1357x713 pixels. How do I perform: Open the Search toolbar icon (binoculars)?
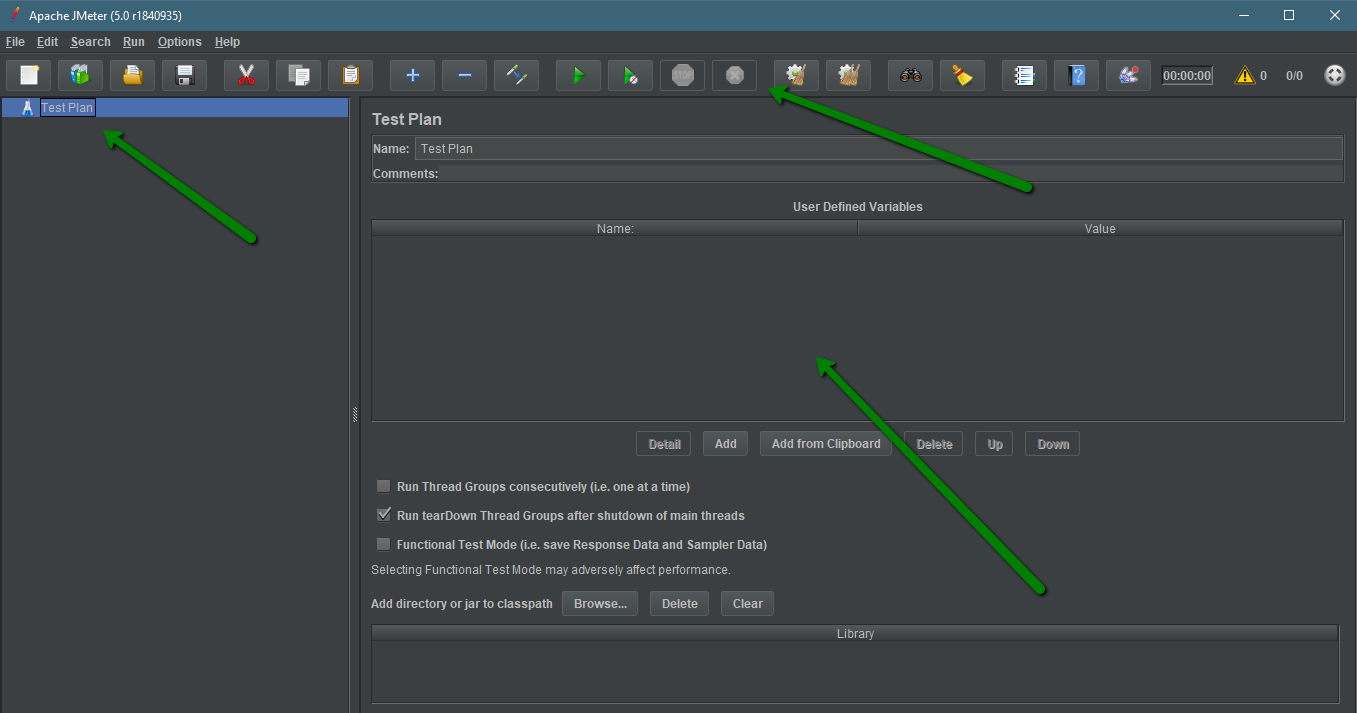910,74
